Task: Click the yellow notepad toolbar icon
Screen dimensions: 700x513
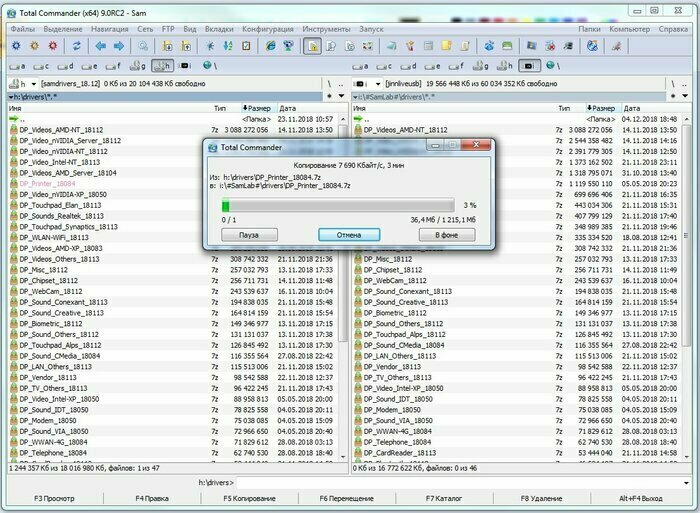Action: tap(446, 46)
